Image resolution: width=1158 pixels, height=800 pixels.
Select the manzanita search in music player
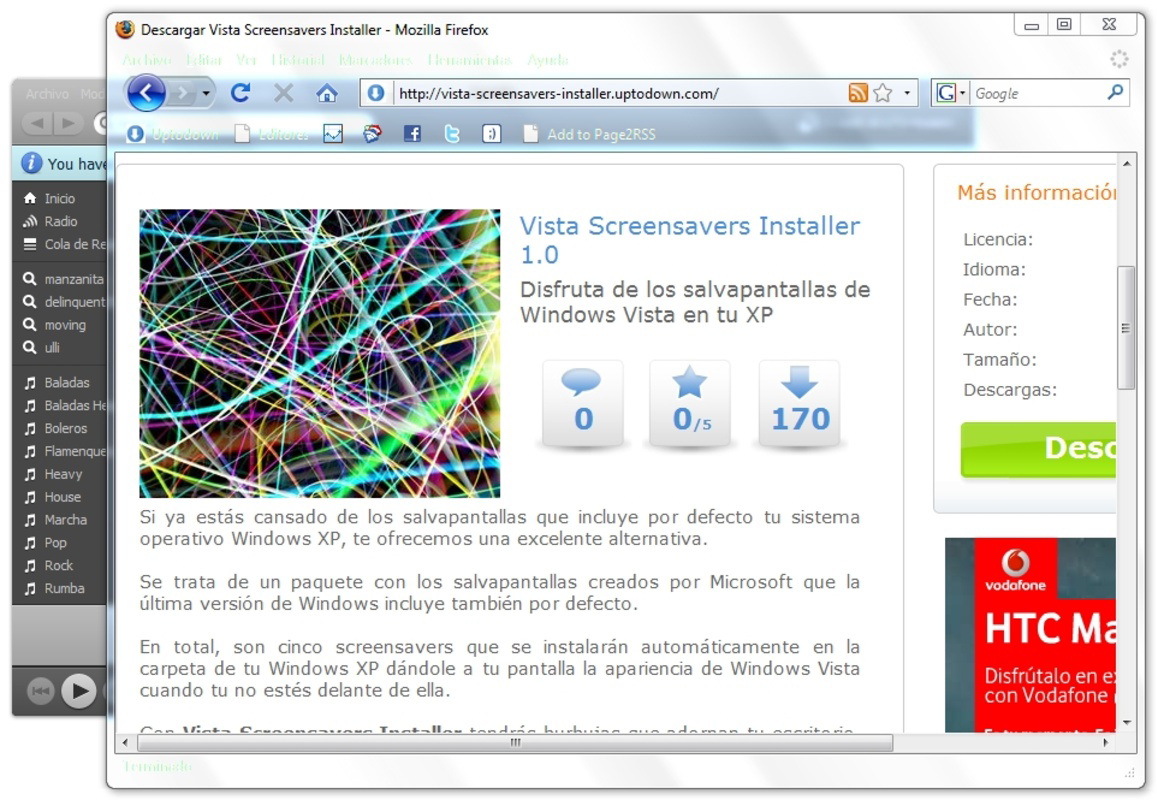[x=64, y=278]
